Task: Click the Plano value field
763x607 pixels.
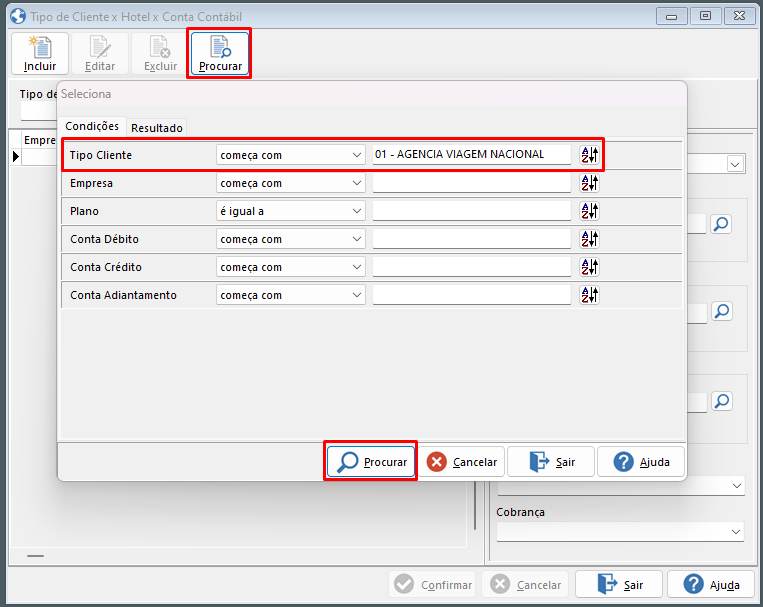Action: pos(472,211)
